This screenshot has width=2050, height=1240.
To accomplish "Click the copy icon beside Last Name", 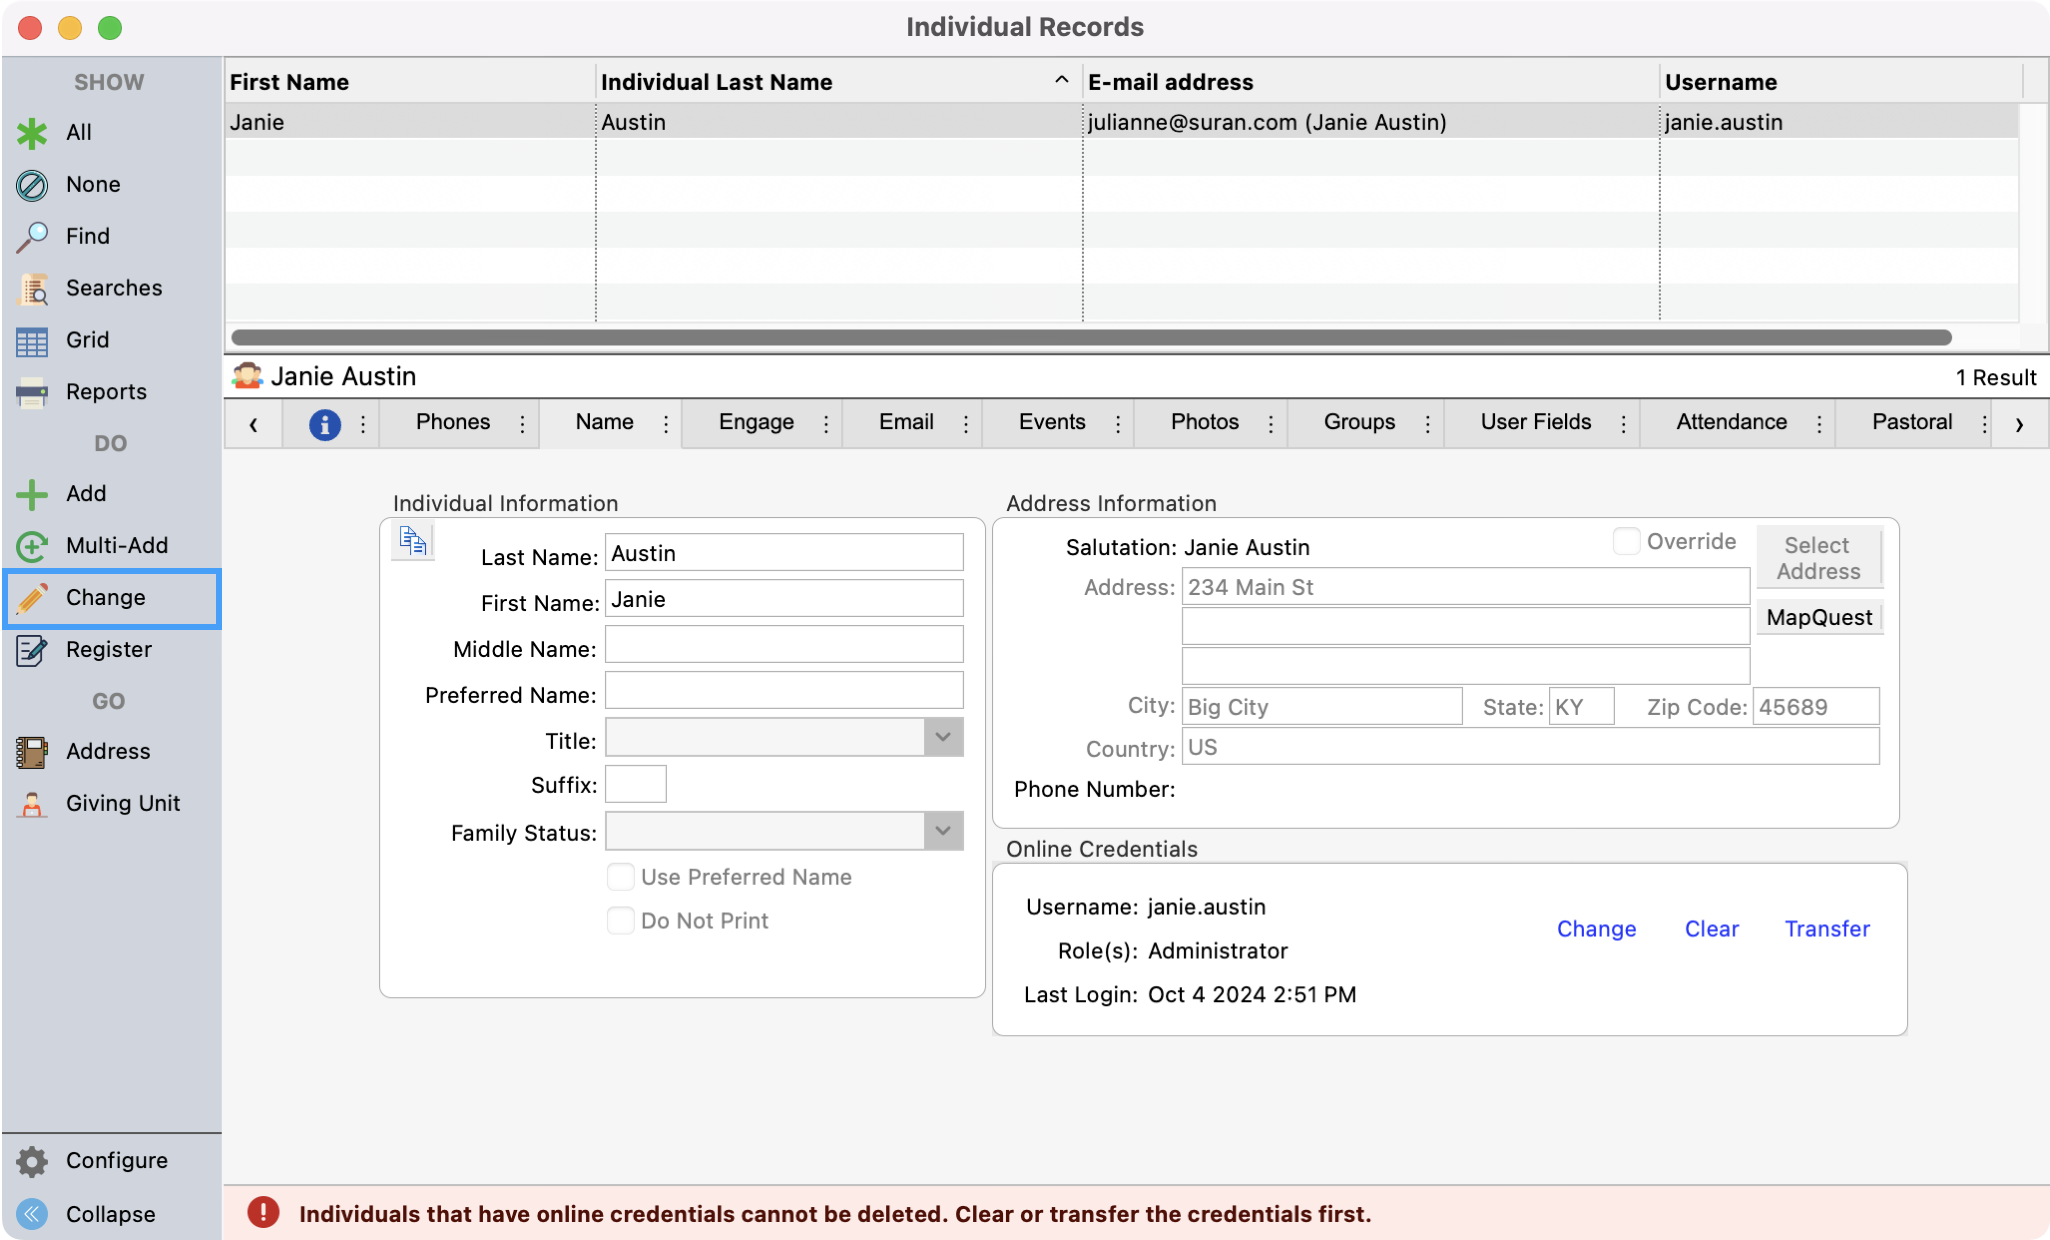I will click(413, 541).
